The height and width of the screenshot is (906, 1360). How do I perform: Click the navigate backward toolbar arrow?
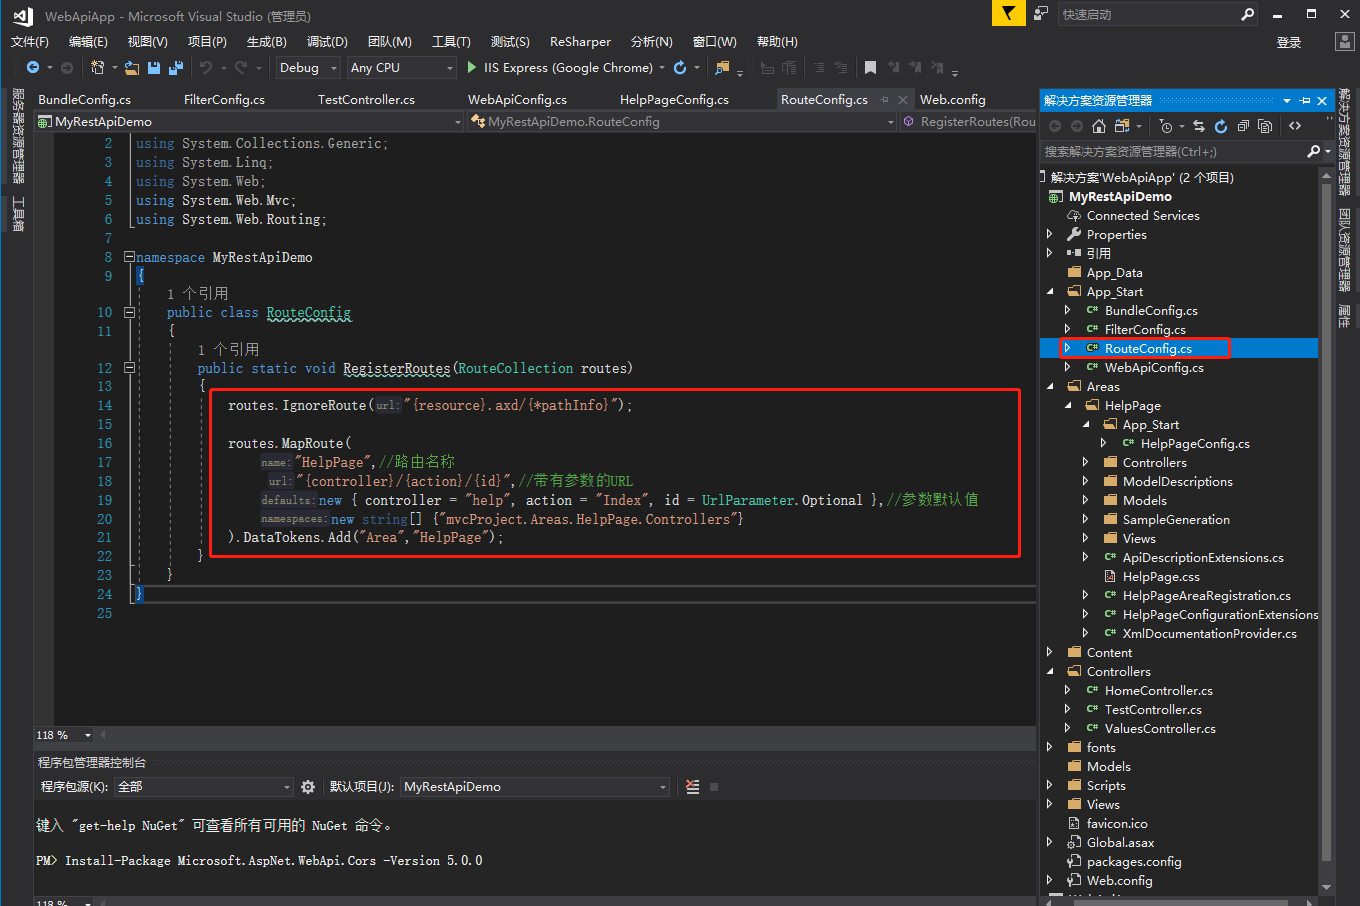tap(33, 68)
